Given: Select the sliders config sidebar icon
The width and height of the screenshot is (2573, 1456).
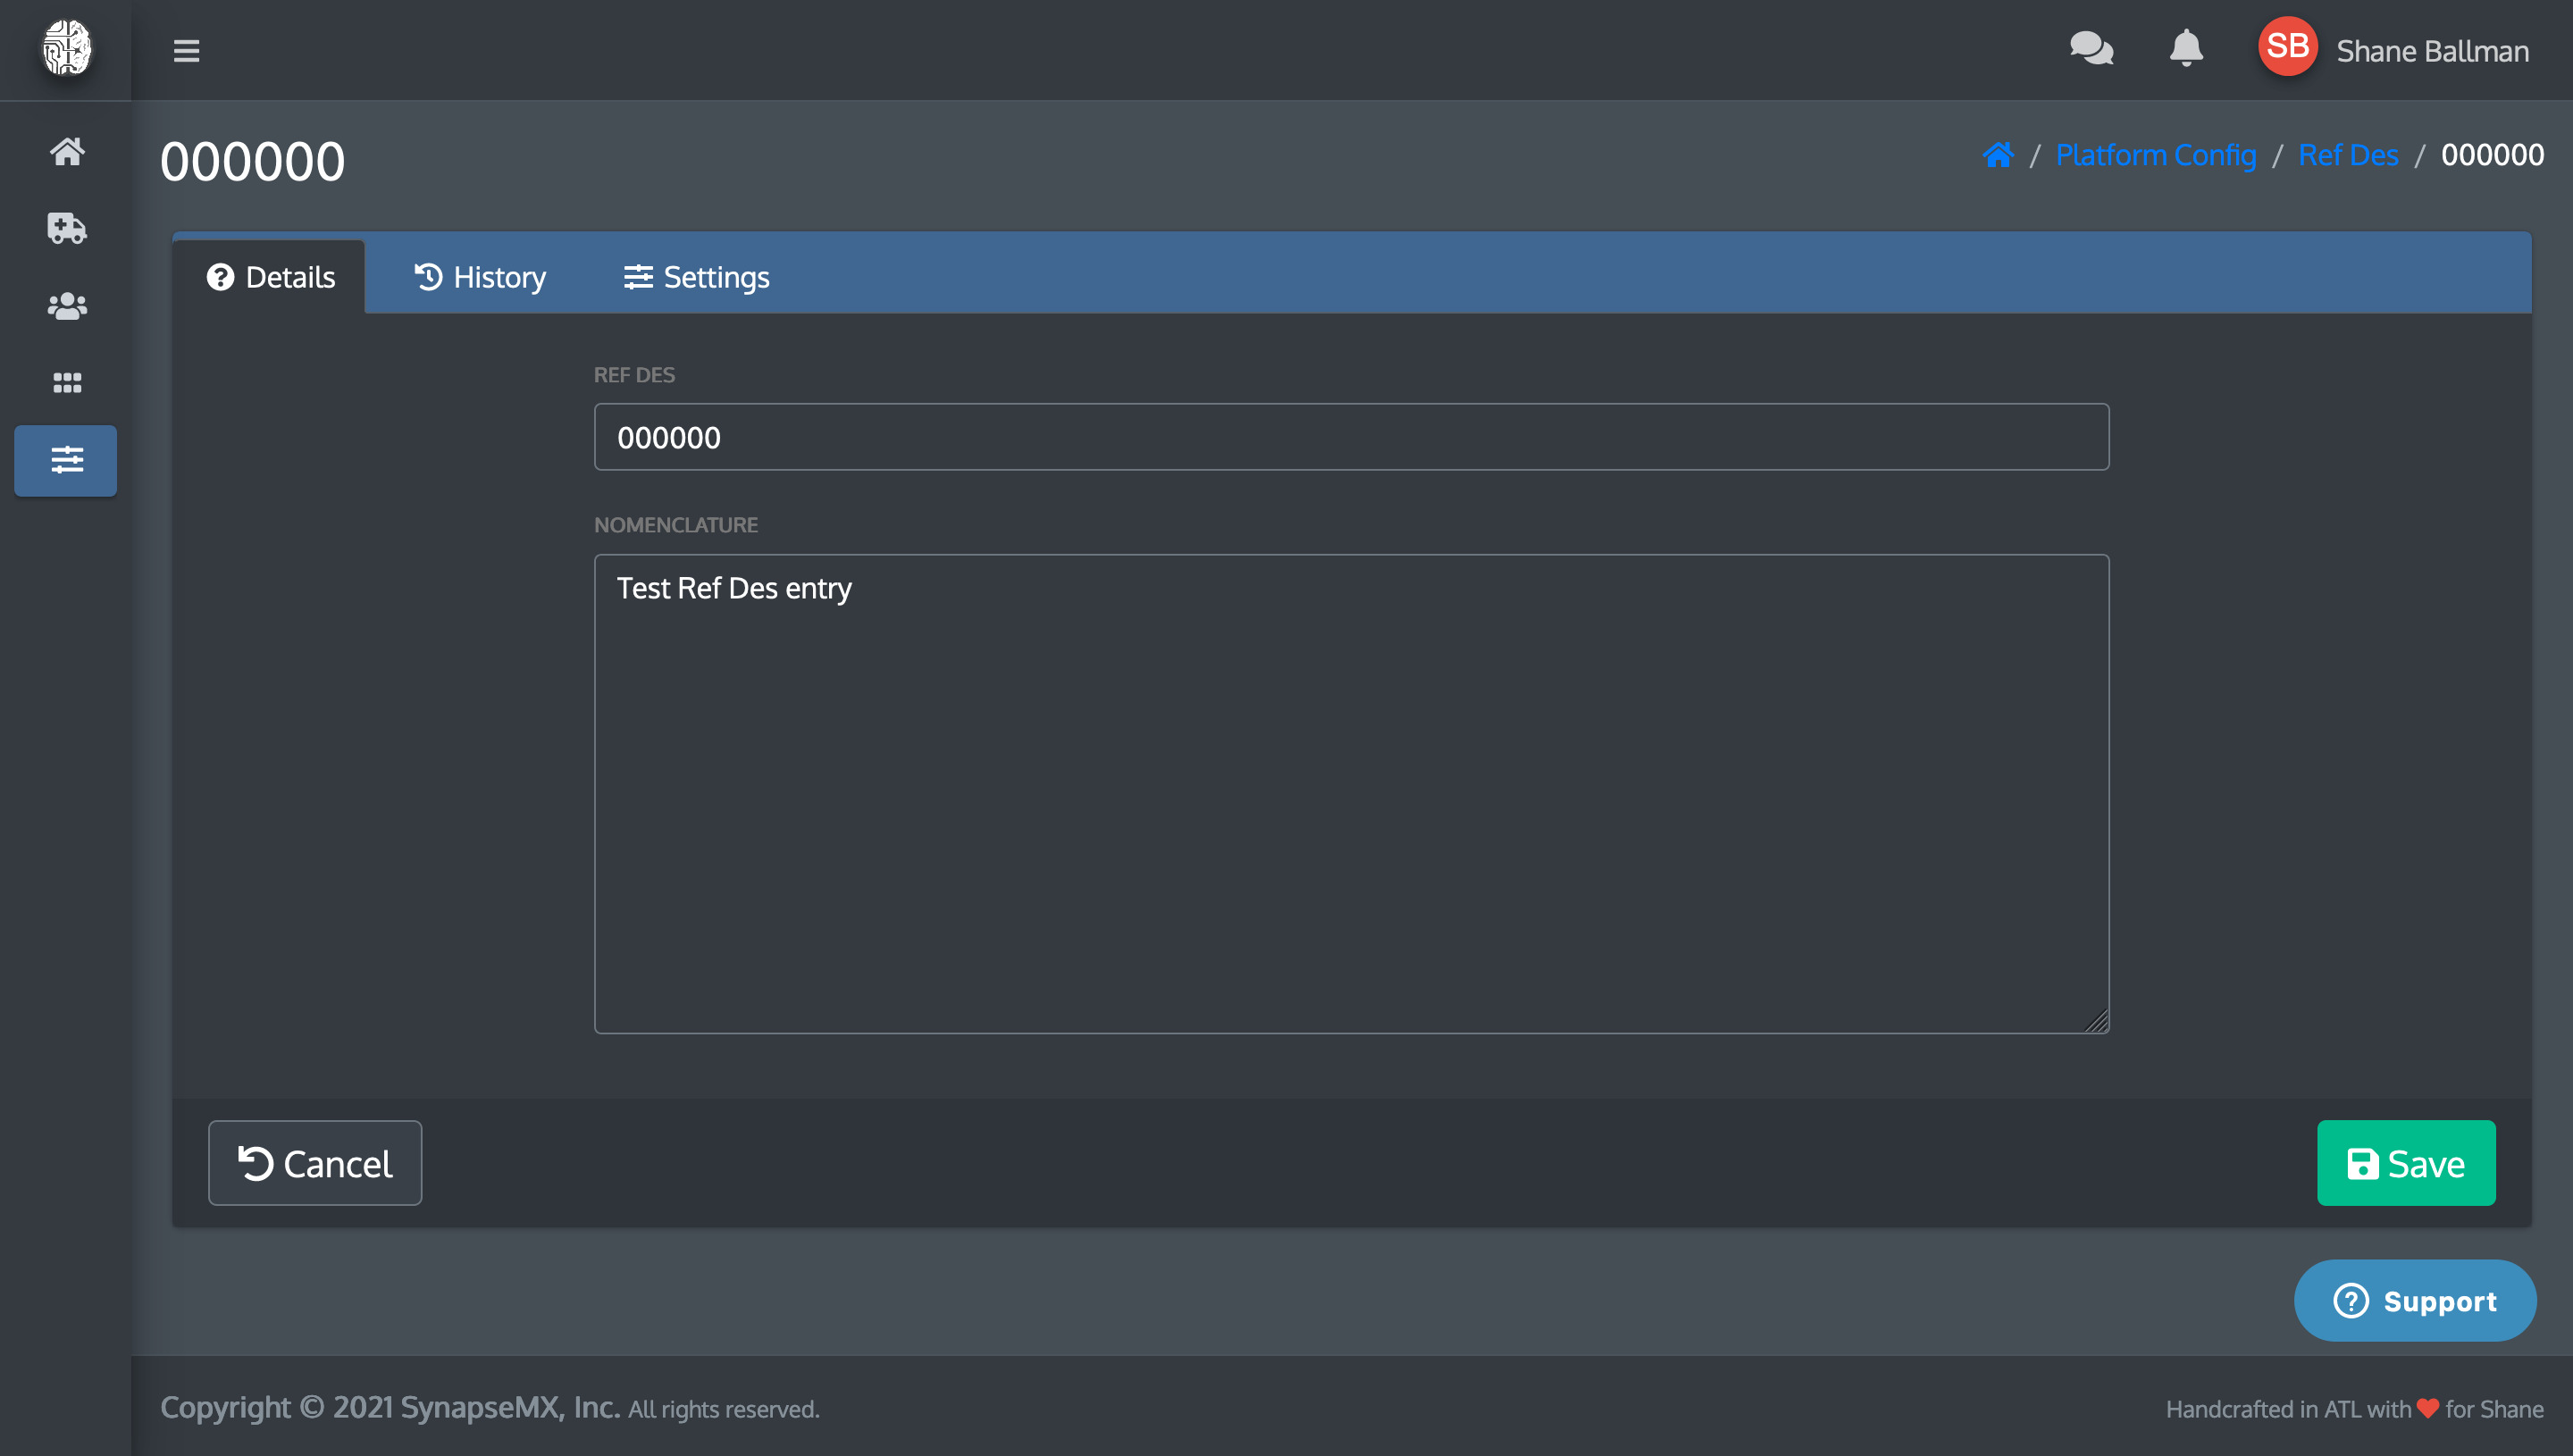Looking at the screenshot, I should click(66, 460).
